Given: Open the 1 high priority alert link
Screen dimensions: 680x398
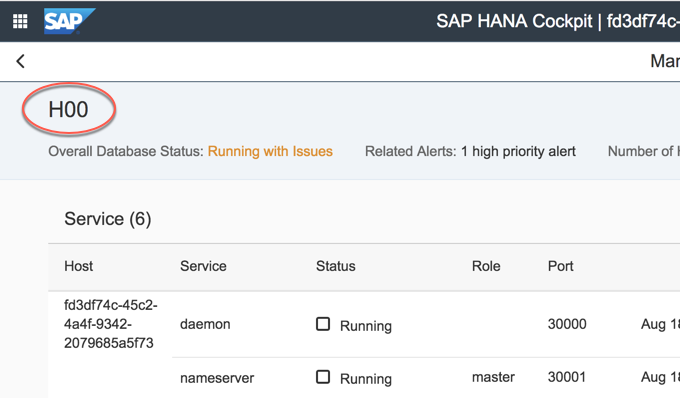Looking at the screenshot, I should point(518,151).
